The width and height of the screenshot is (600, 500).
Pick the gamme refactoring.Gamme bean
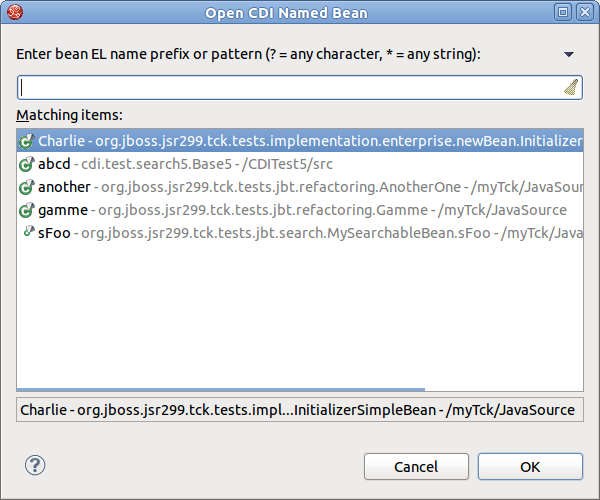[x=300, y=210]
